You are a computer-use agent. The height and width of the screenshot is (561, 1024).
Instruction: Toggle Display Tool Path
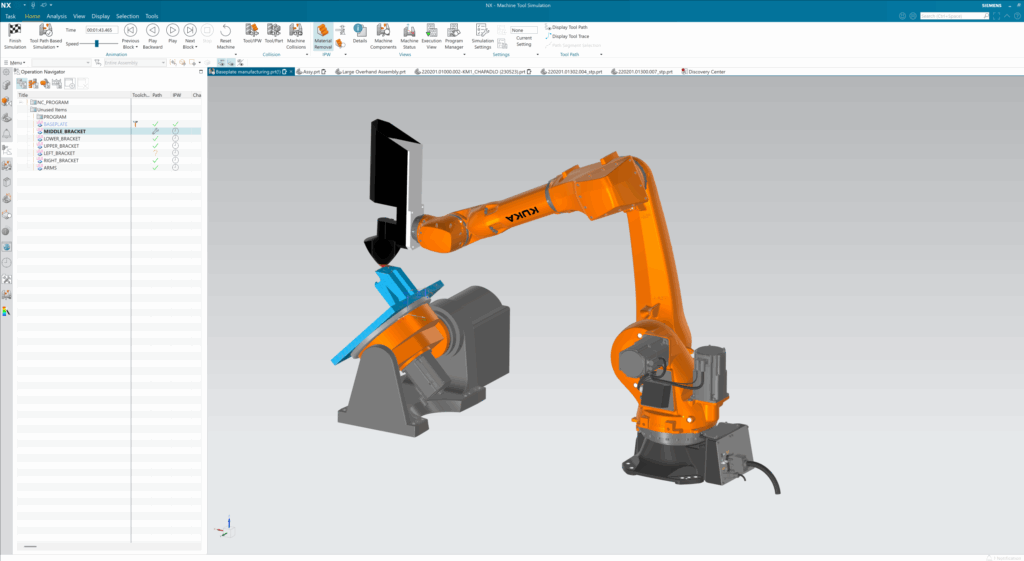click(x=567, y=27)
